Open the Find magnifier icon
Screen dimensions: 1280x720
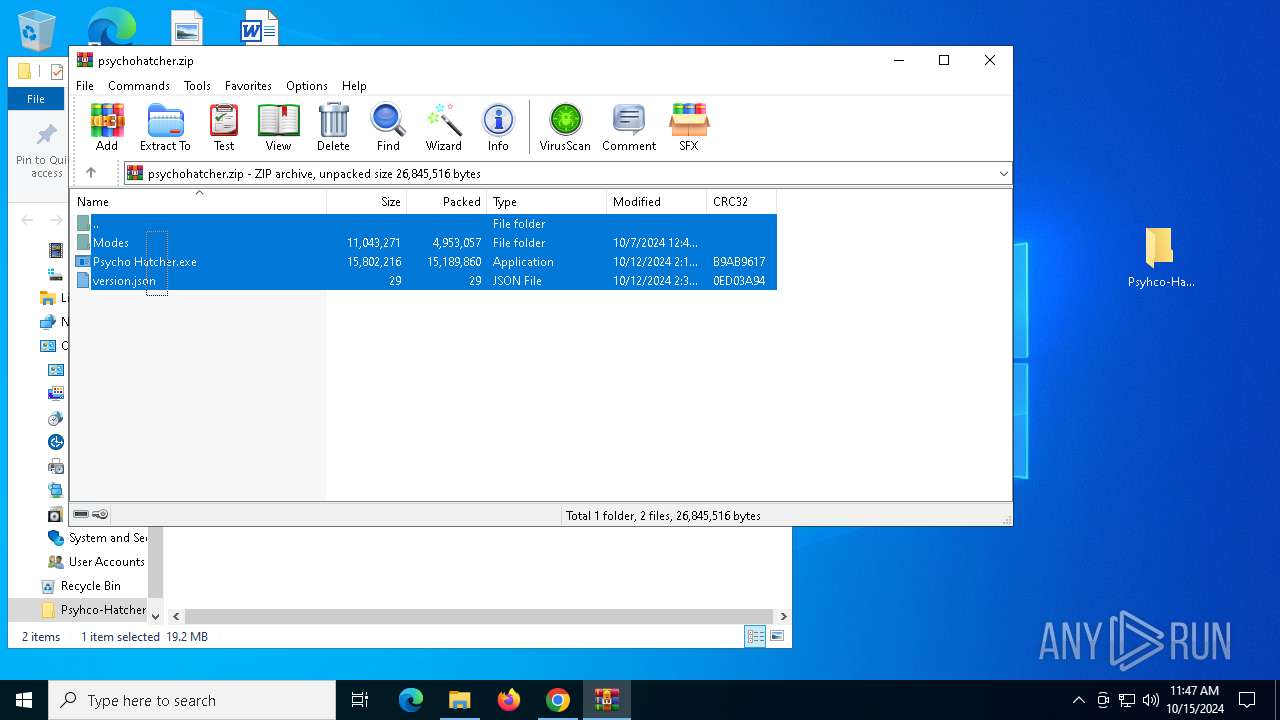point(388,127)
